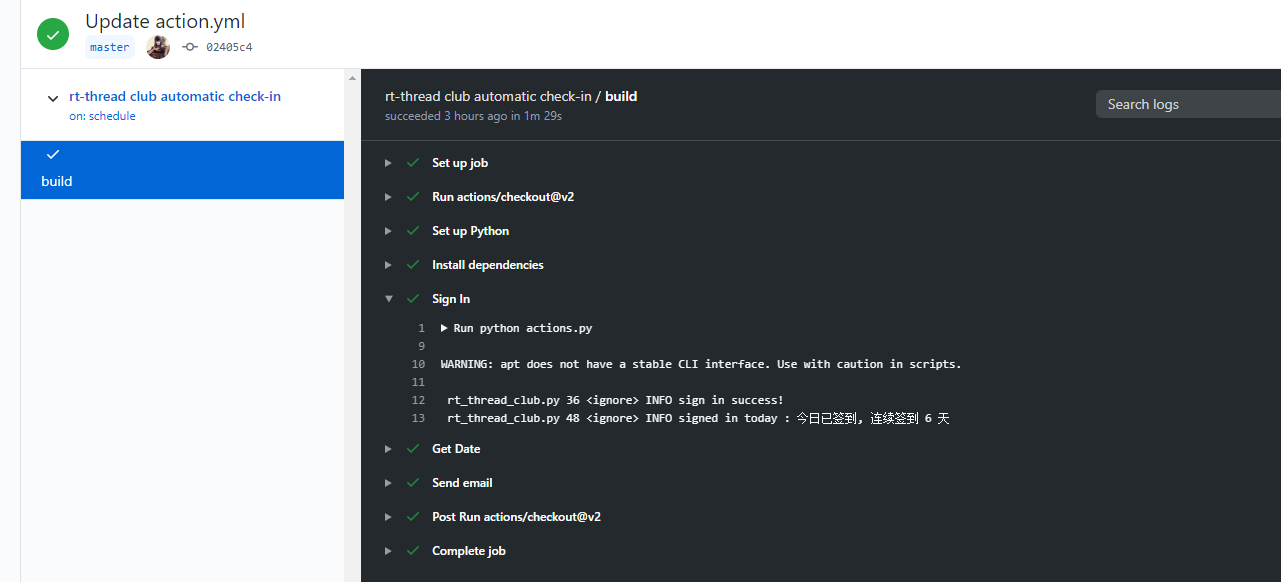Click the Sign In step label

point(451,299)
